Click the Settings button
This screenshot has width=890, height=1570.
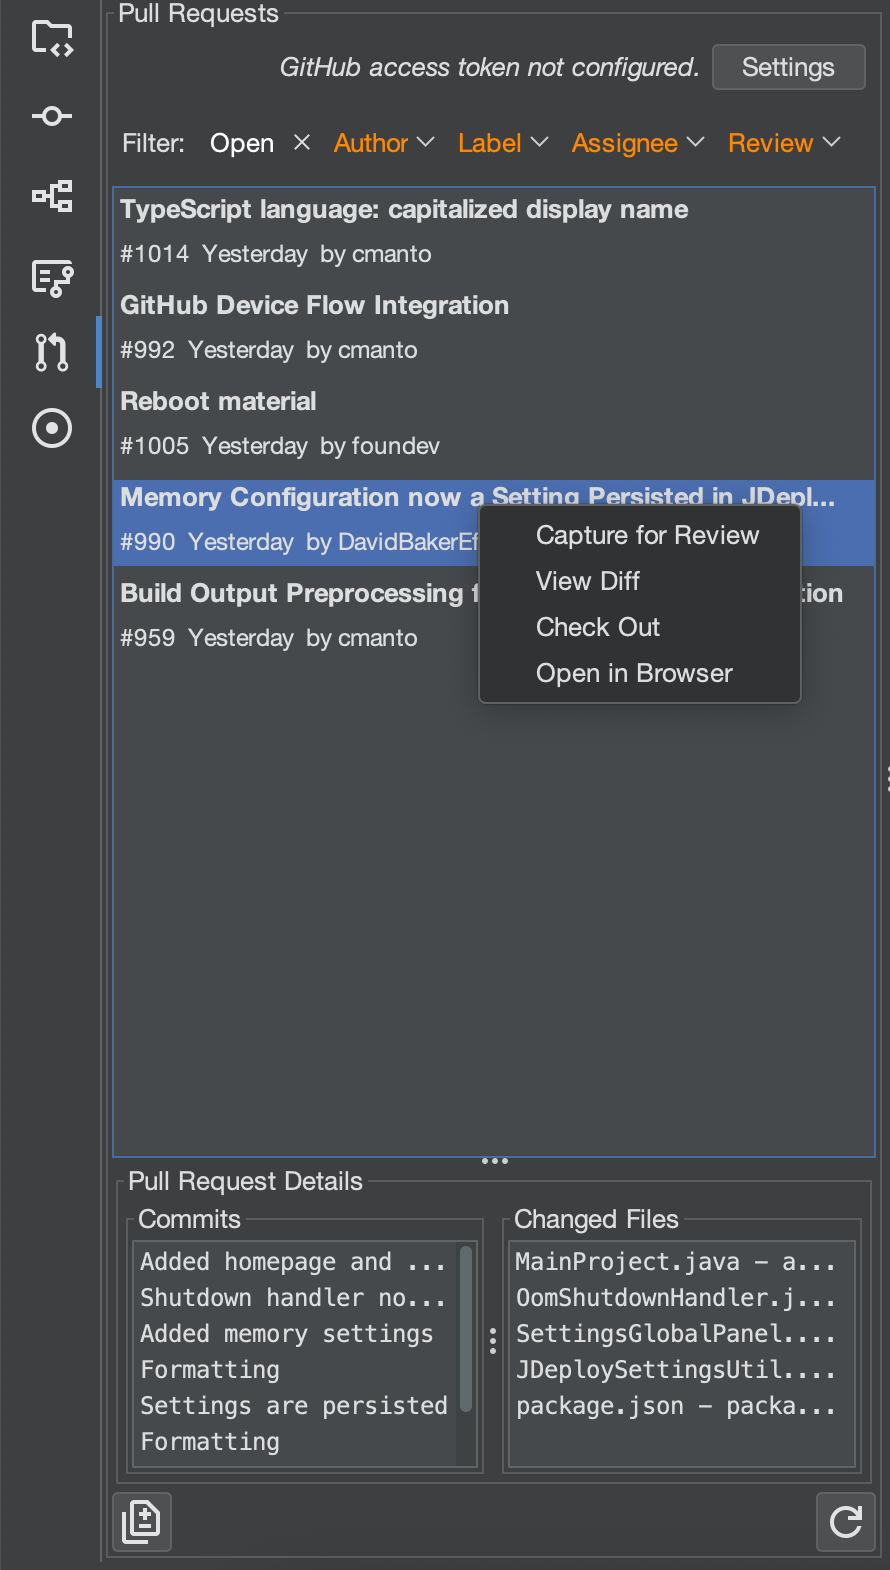[x=788, y=67]
